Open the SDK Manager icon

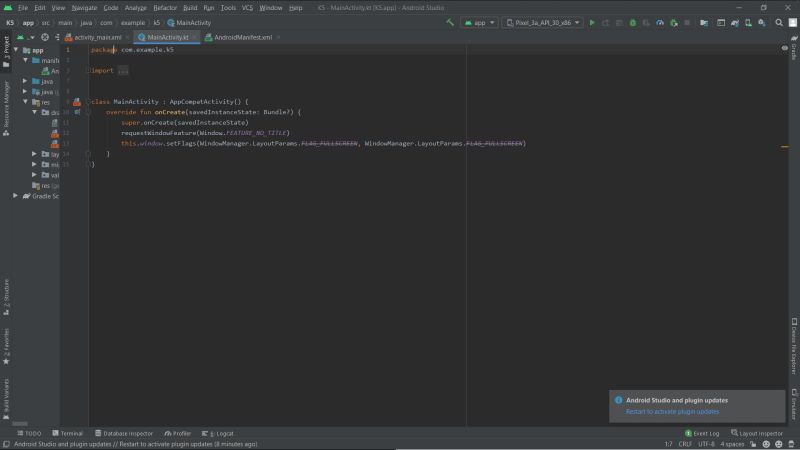pyautogui.click(x=762, y=22)
